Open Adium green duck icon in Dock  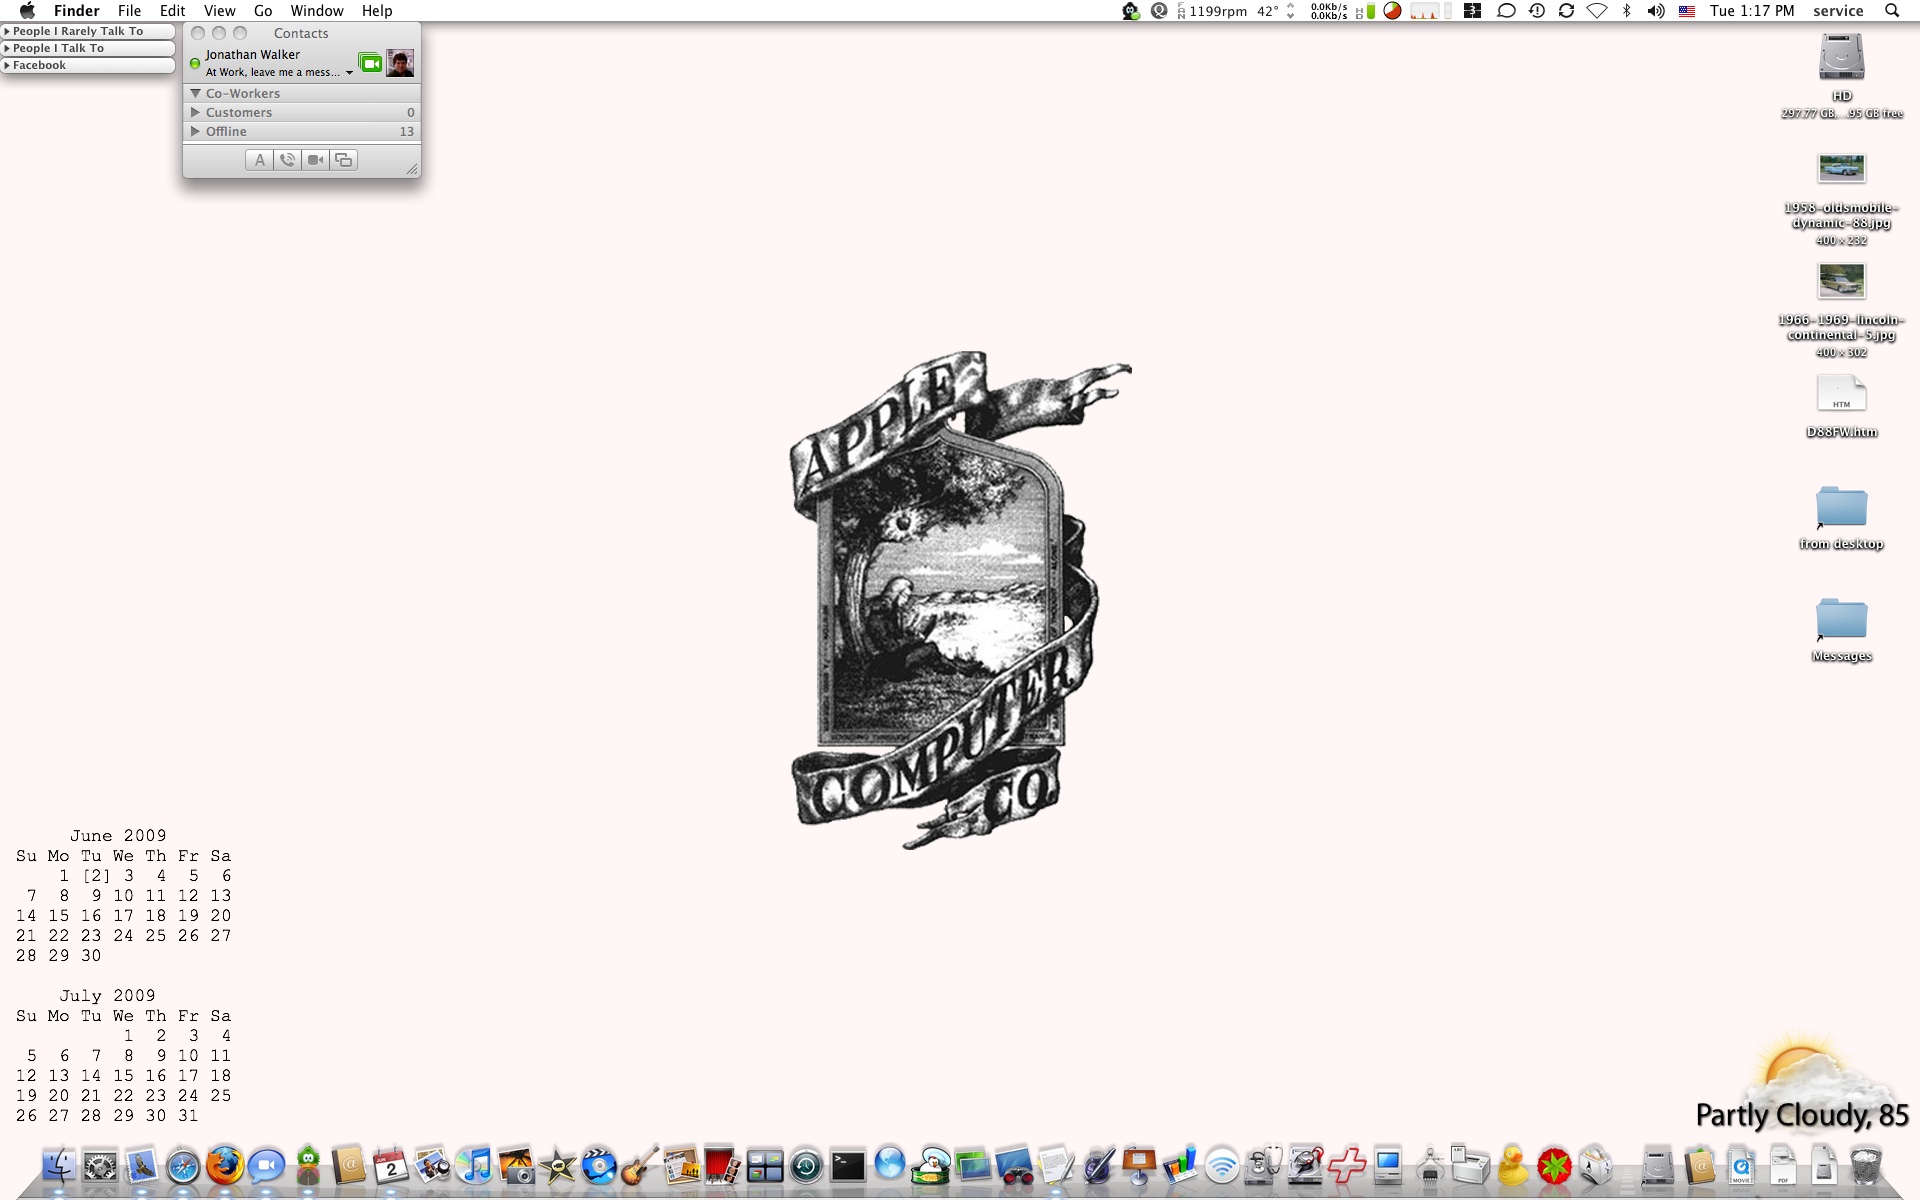tap(308, 1166)
